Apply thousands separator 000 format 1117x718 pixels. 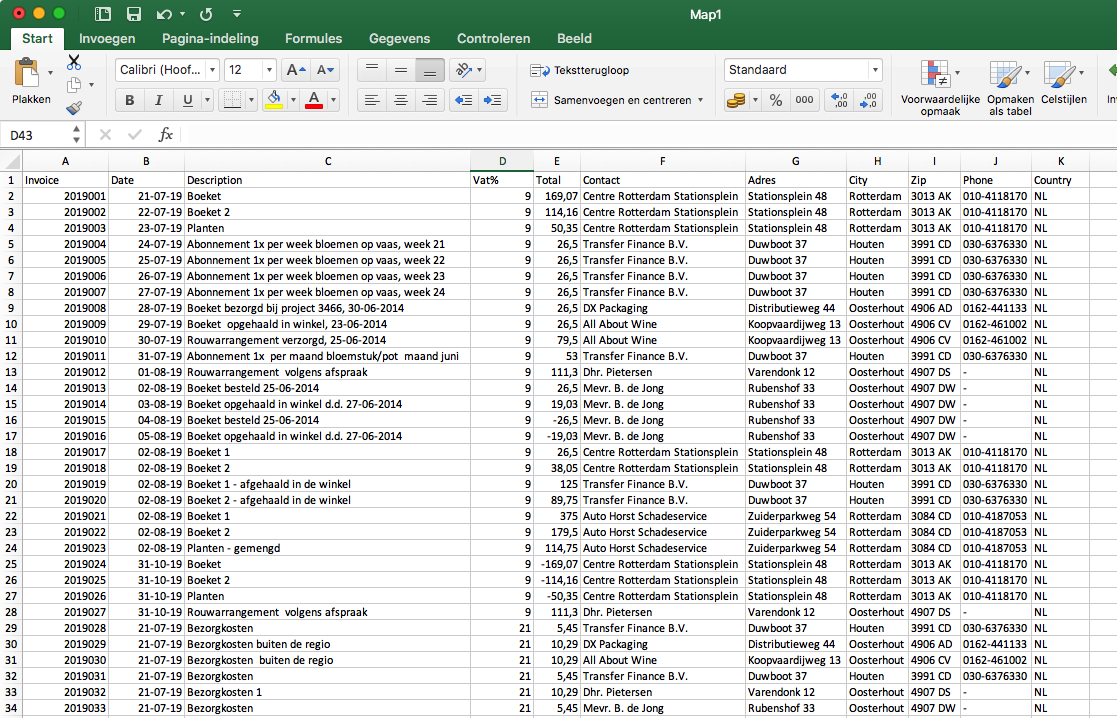point(804,100)
